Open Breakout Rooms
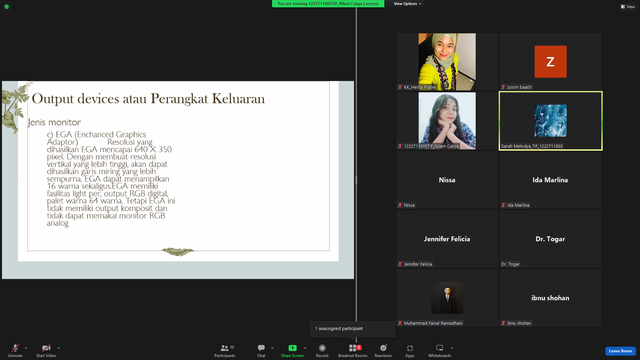Image resolution: width=640 pixels, height=360 pixels. pyautogui.click(x=353, y=350)
